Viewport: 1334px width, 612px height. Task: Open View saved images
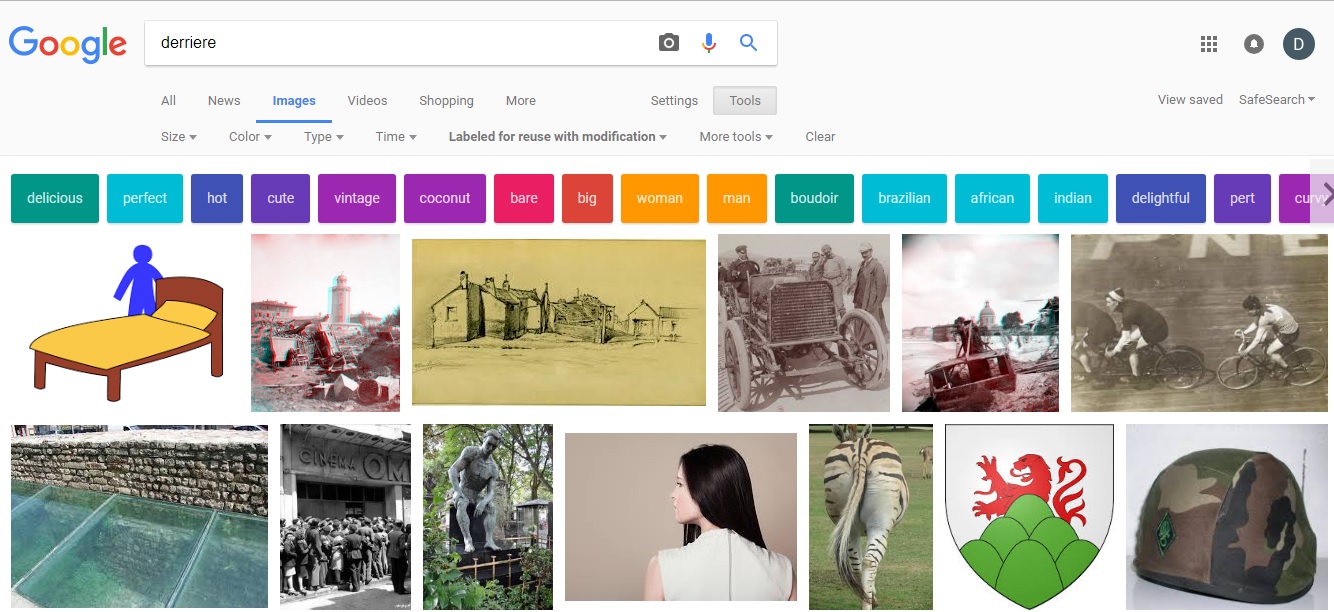click(1190, 100)
